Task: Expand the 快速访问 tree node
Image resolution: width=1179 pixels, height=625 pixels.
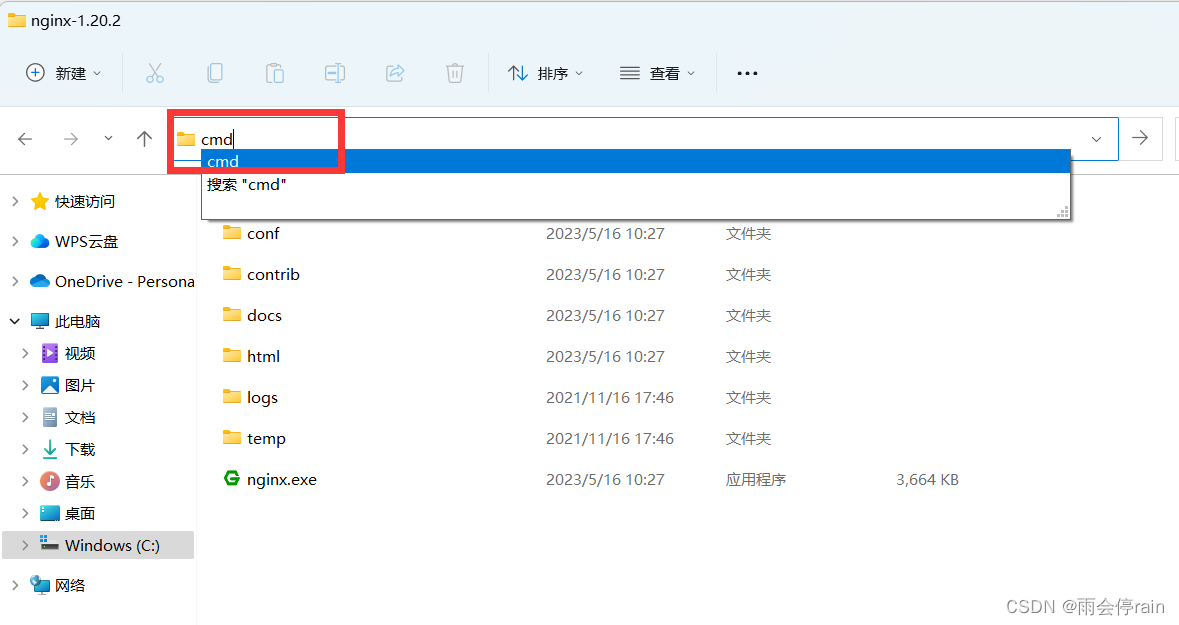Action: (15, 201)
